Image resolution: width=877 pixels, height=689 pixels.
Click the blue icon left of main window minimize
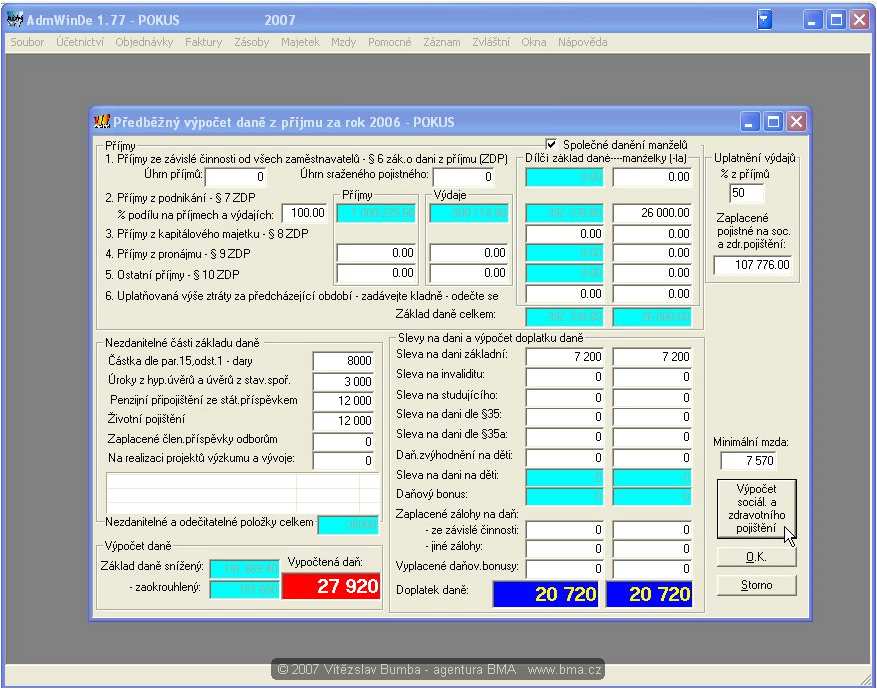pyautogui.click(x=765, y=20)
